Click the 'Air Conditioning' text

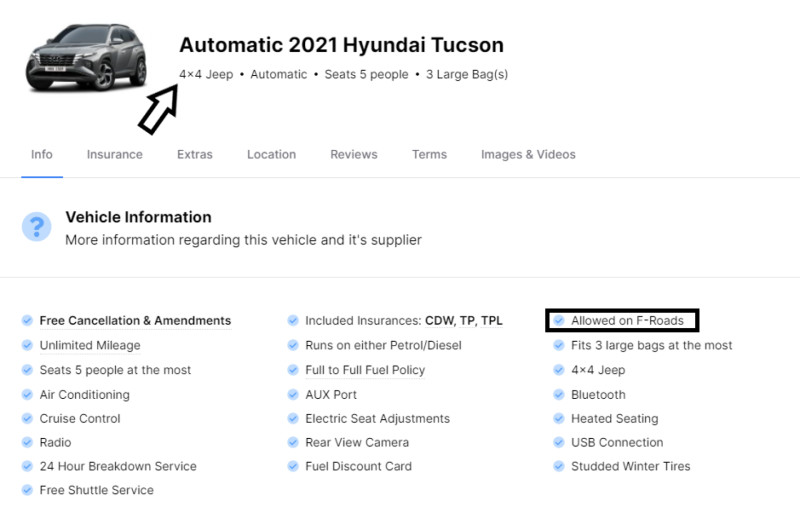(85, 395)
